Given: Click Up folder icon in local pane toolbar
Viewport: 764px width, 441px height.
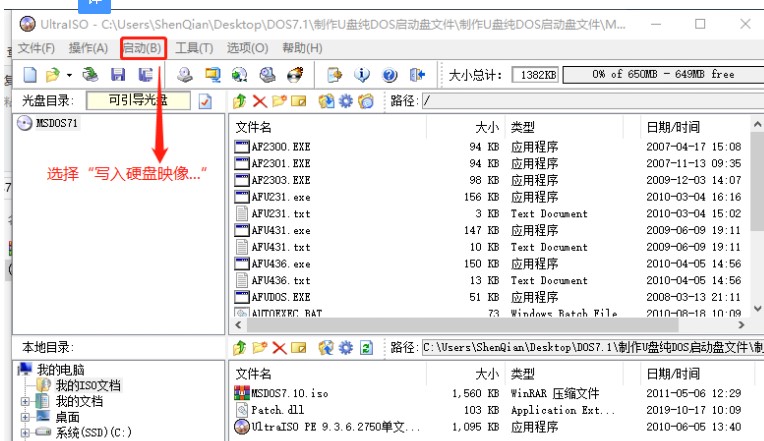Looking at the screenshot, I should [x=239, y=347].
